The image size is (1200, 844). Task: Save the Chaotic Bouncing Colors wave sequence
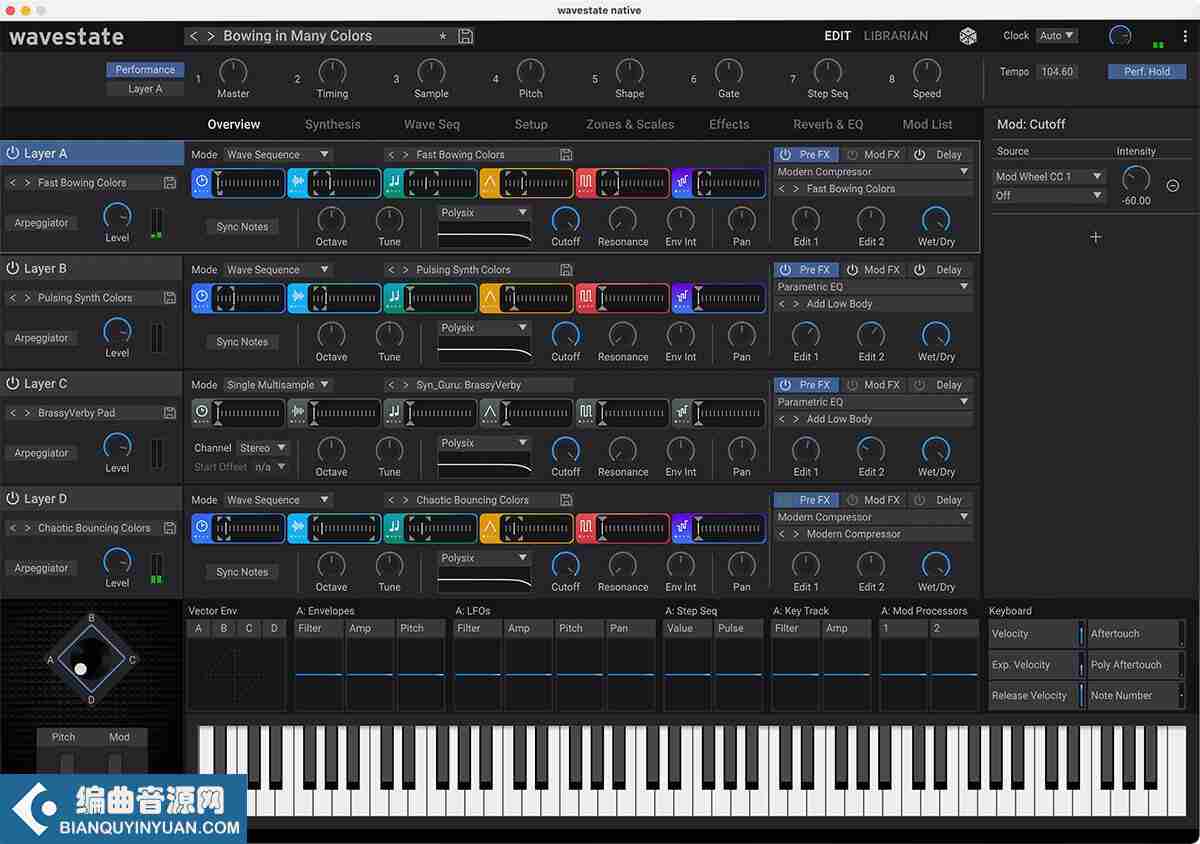566,500
